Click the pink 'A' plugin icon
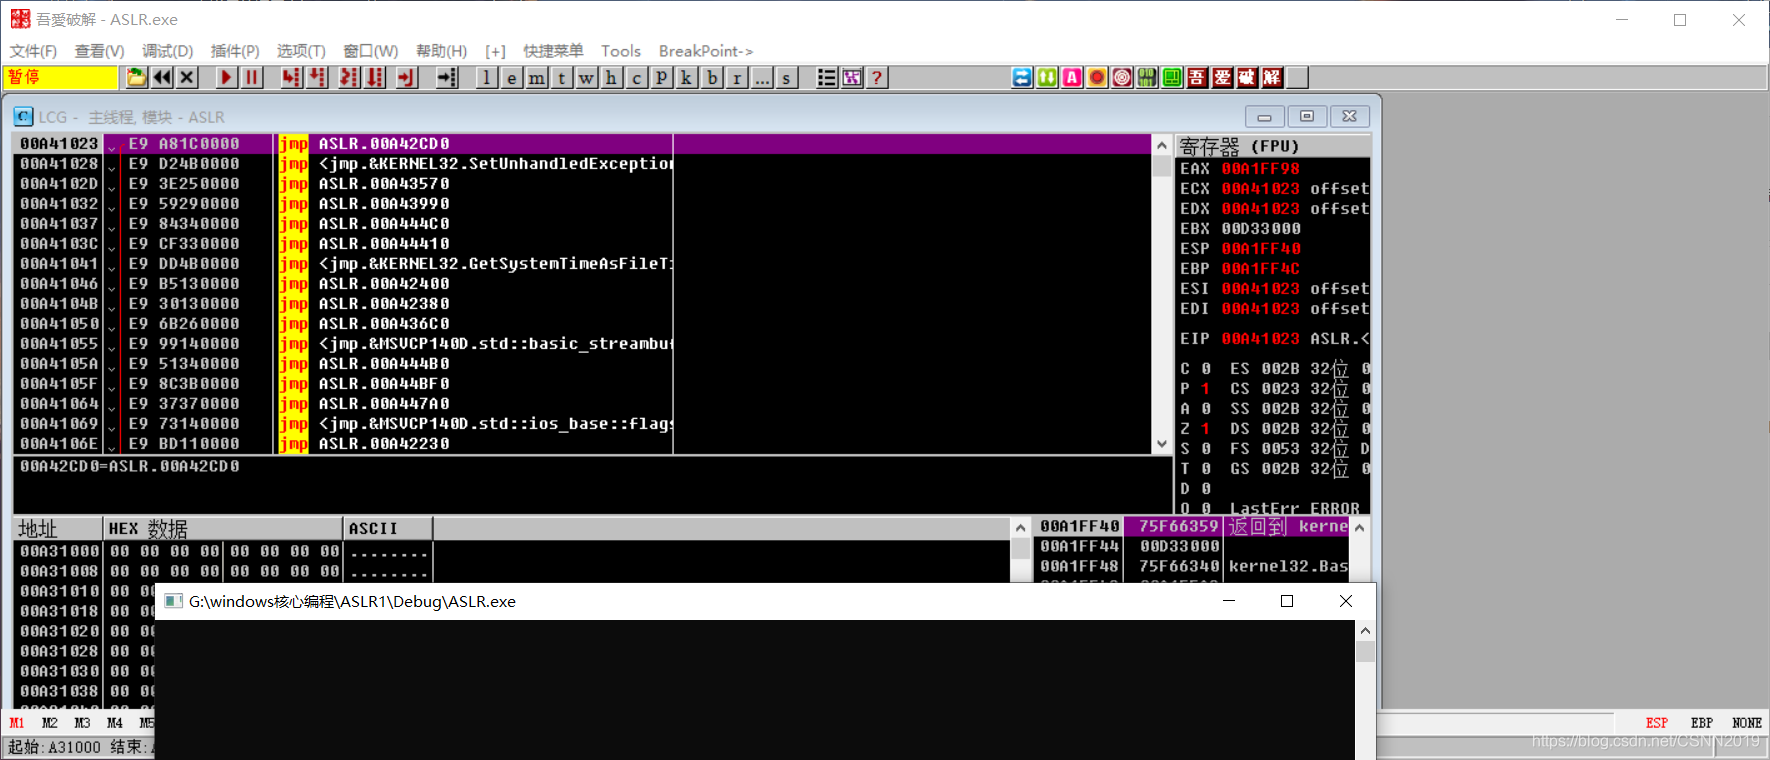1770x760 pixels. point(1072,77)
